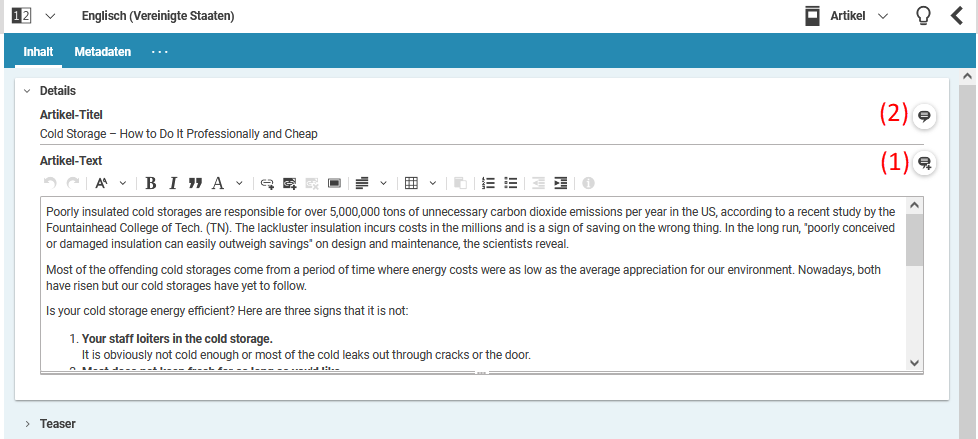Toggle block quote formatting
Viewport: 978px width, 439px height.
coord(195,183)
